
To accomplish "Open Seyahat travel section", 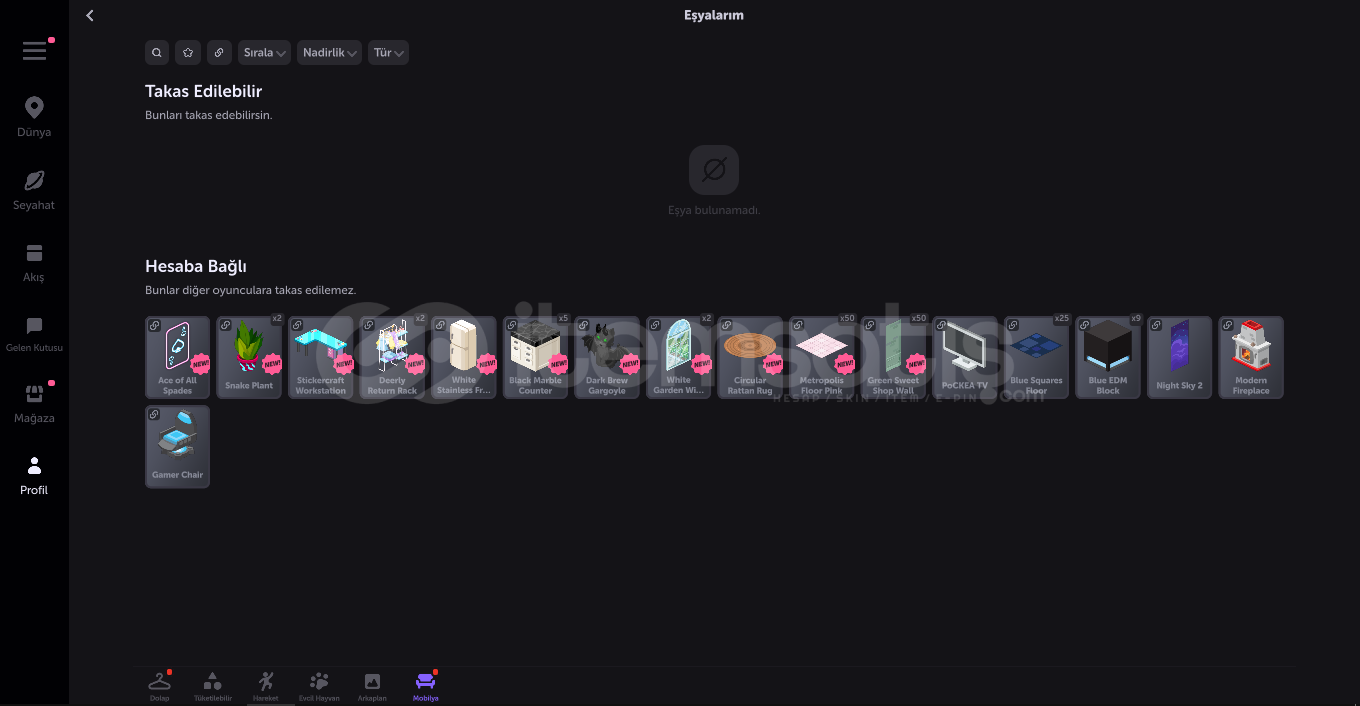I will (x=34, y=190).
